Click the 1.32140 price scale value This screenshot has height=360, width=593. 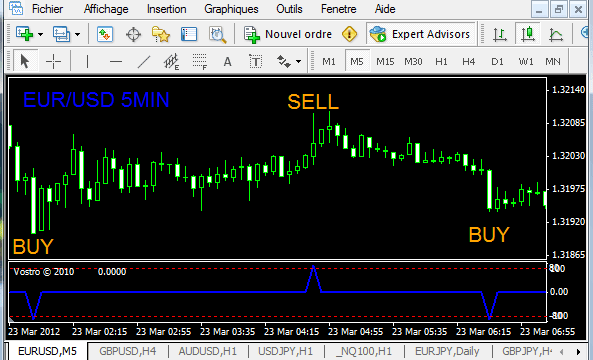pos(568,90)
